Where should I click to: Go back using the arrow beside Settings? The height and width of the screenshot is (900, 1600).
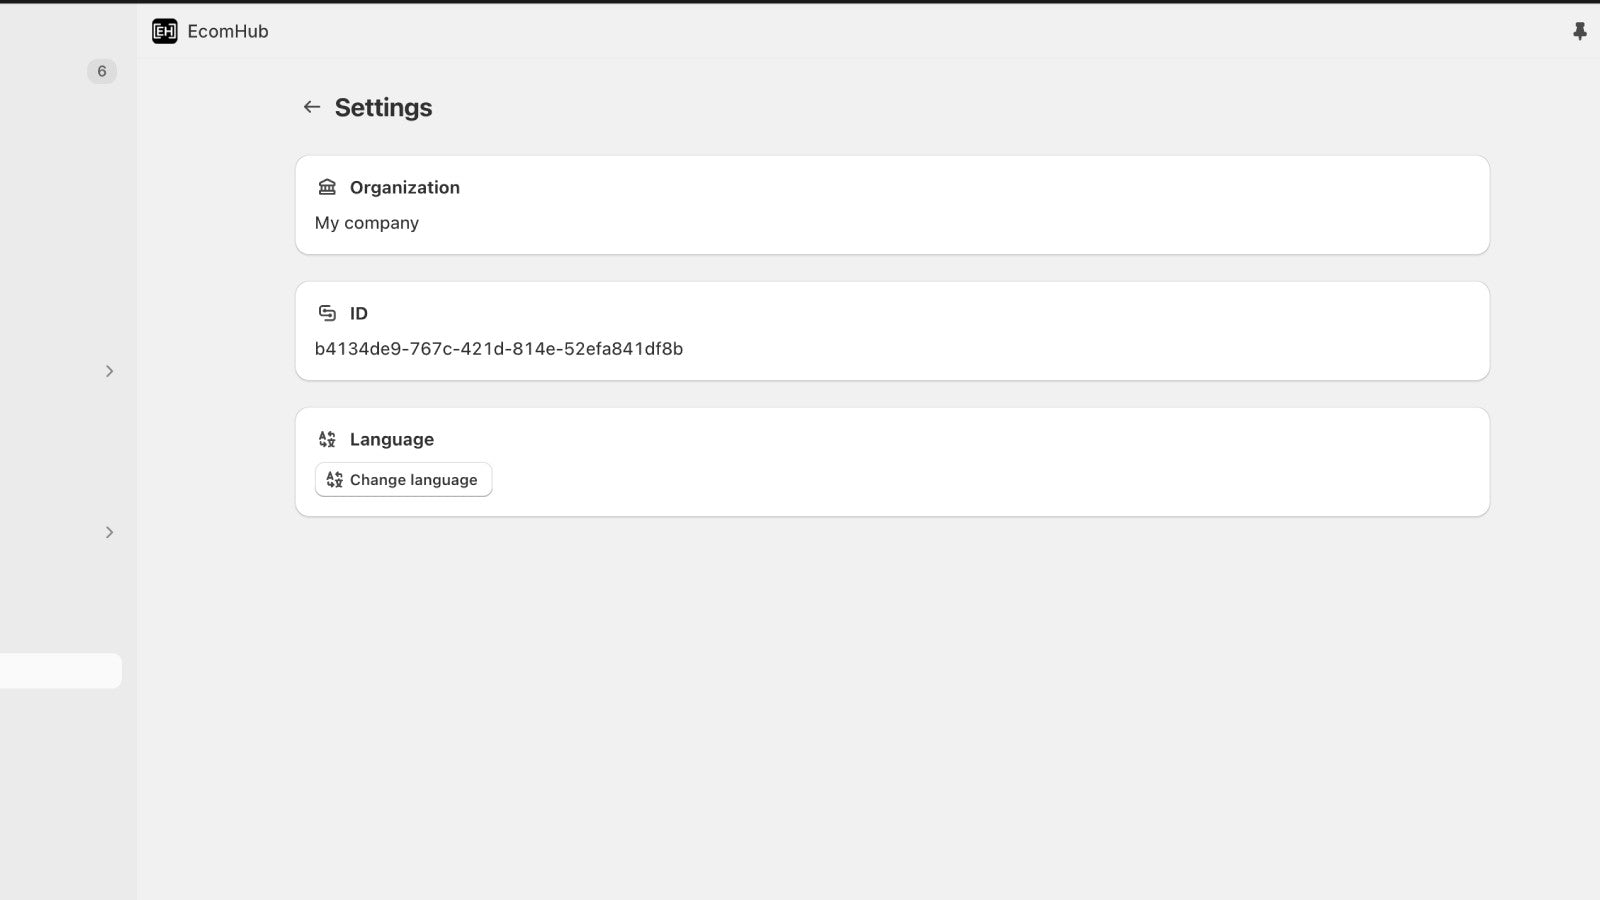pos(312,107)
